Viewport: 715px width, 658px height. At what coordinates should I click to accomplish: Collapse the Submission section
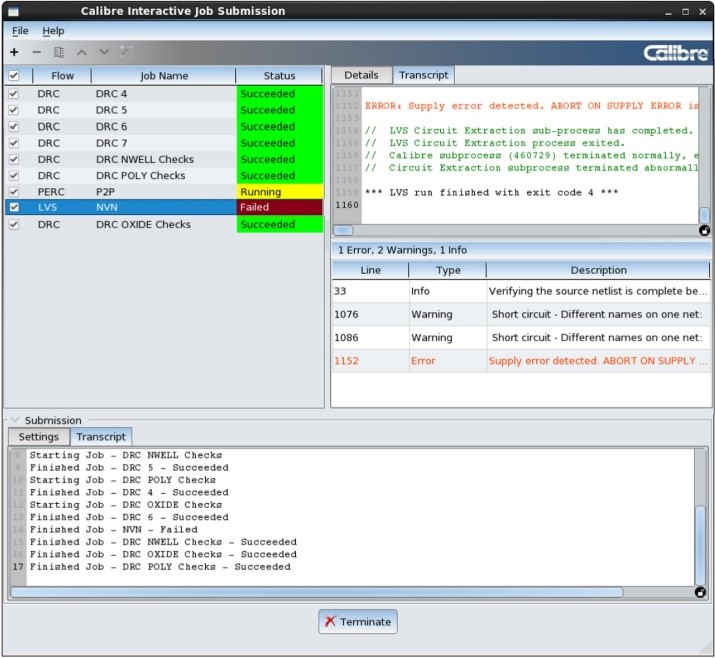(15, 420)
